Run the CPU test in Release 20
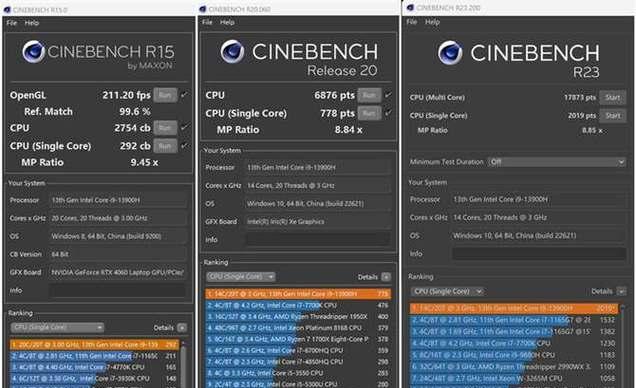 369,95
